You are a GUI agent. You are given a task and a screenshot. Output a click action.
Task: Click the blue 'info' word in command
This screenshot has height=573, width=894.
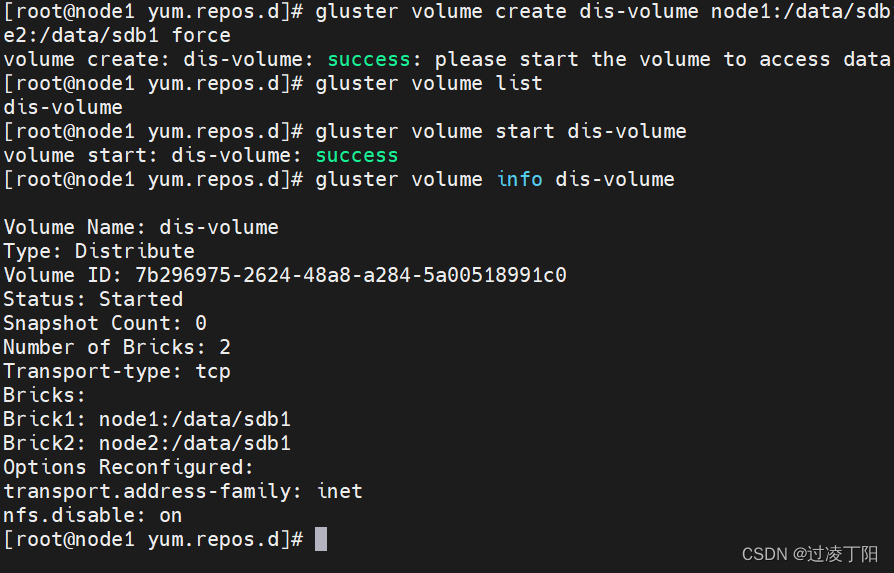click(x=519, y=180)
